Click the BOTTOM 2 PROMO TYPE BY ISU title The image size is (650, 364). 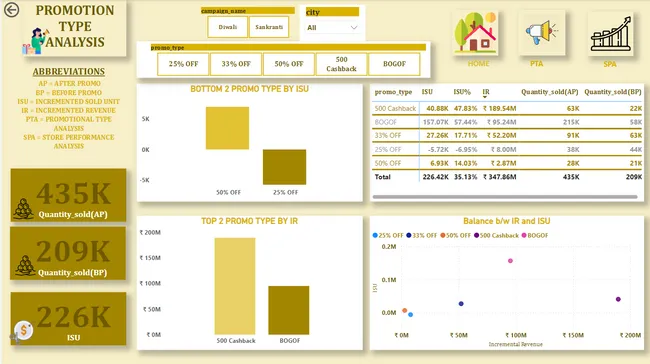click(x=250, y=89)
